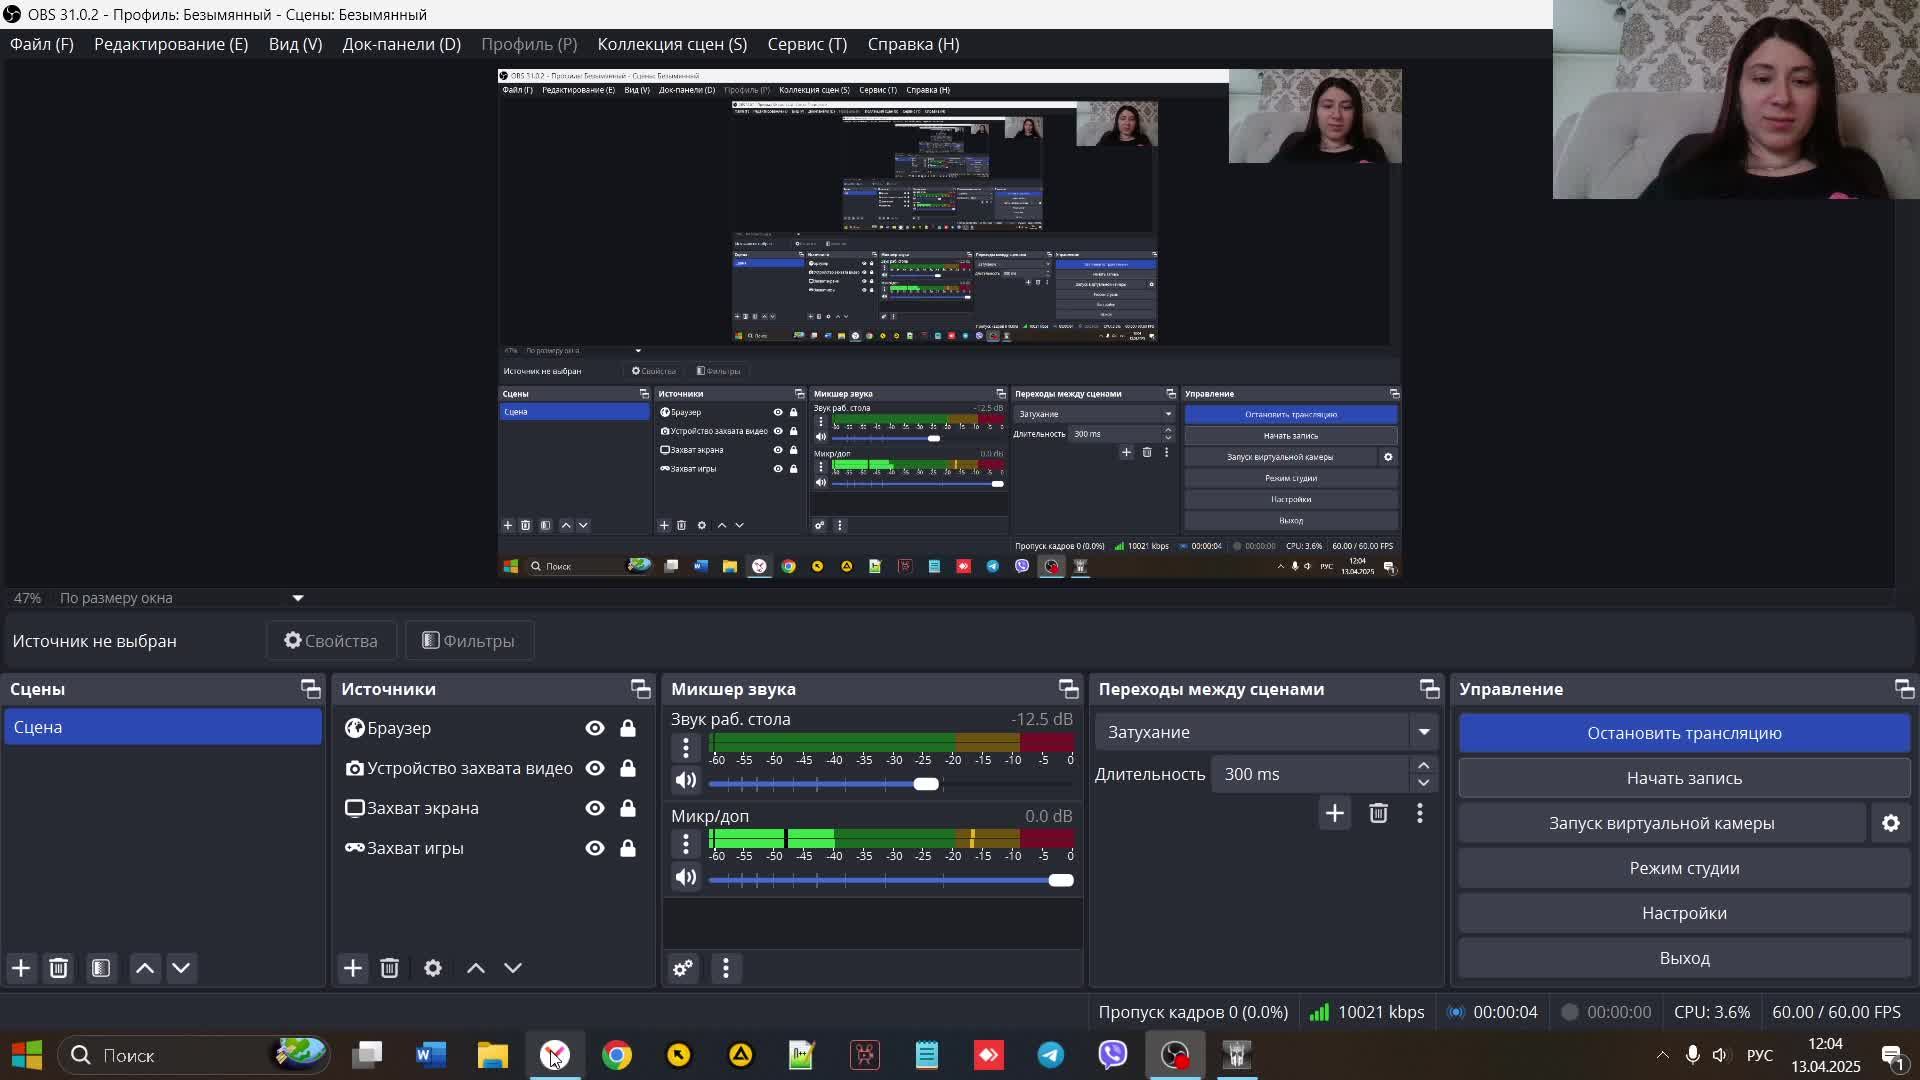
Task: Open three-dot menu for Микр/доп channel
Action: pyautogui.click(x=686, y=845)
